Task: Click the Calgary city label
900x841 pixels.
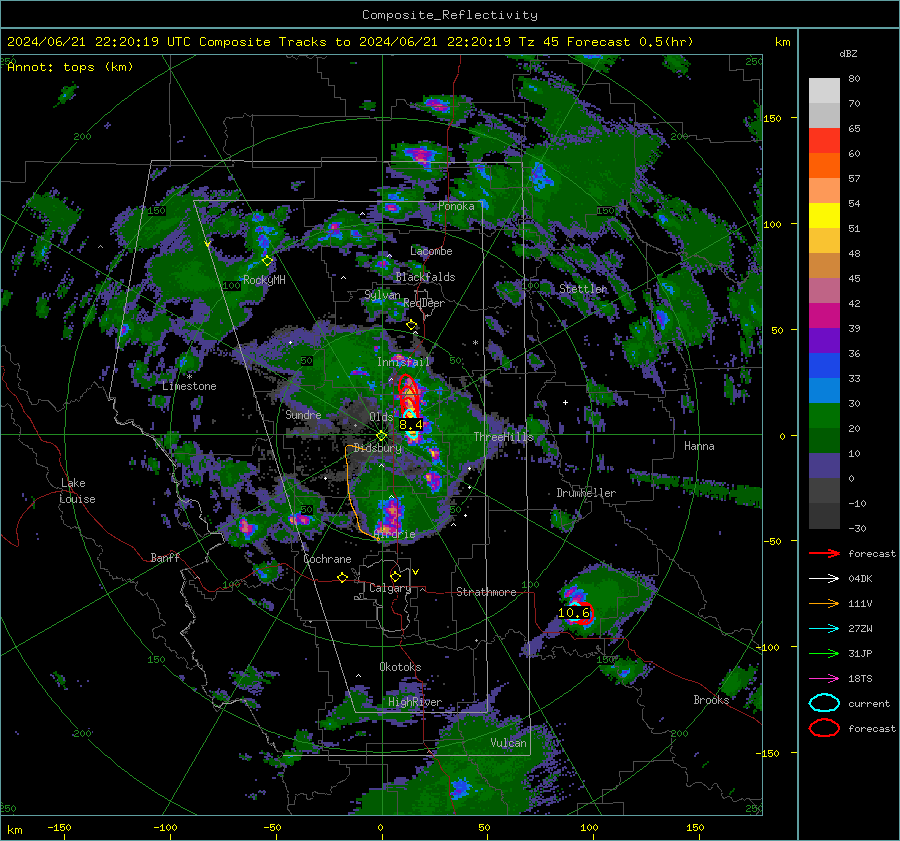Action: 390,588
